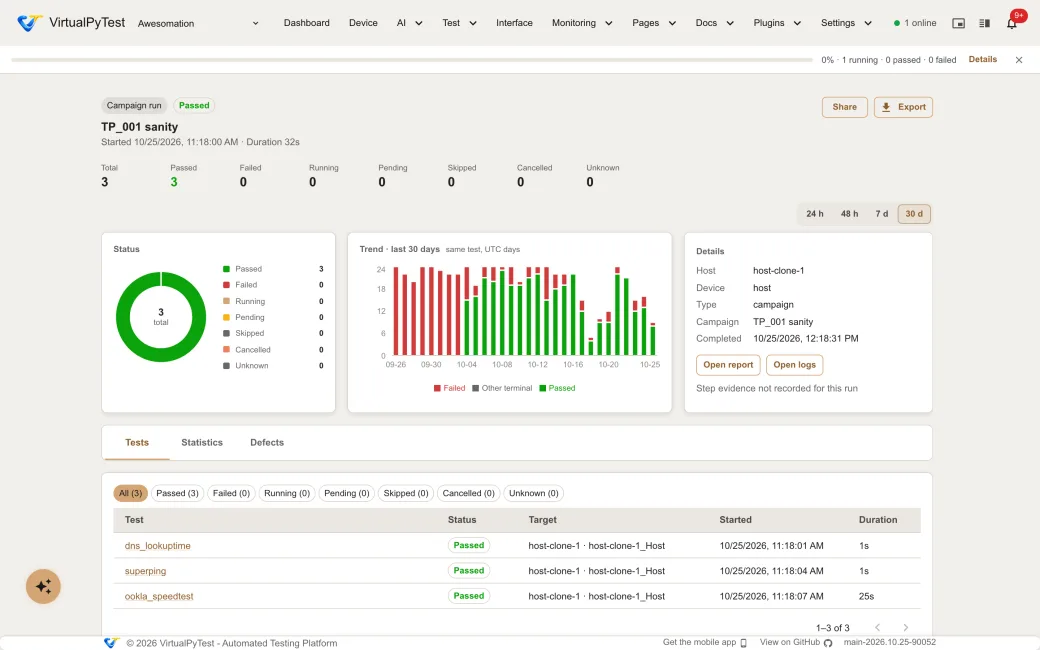Switch to the Defects tab

pyautogui.click(x=267, y=442)
